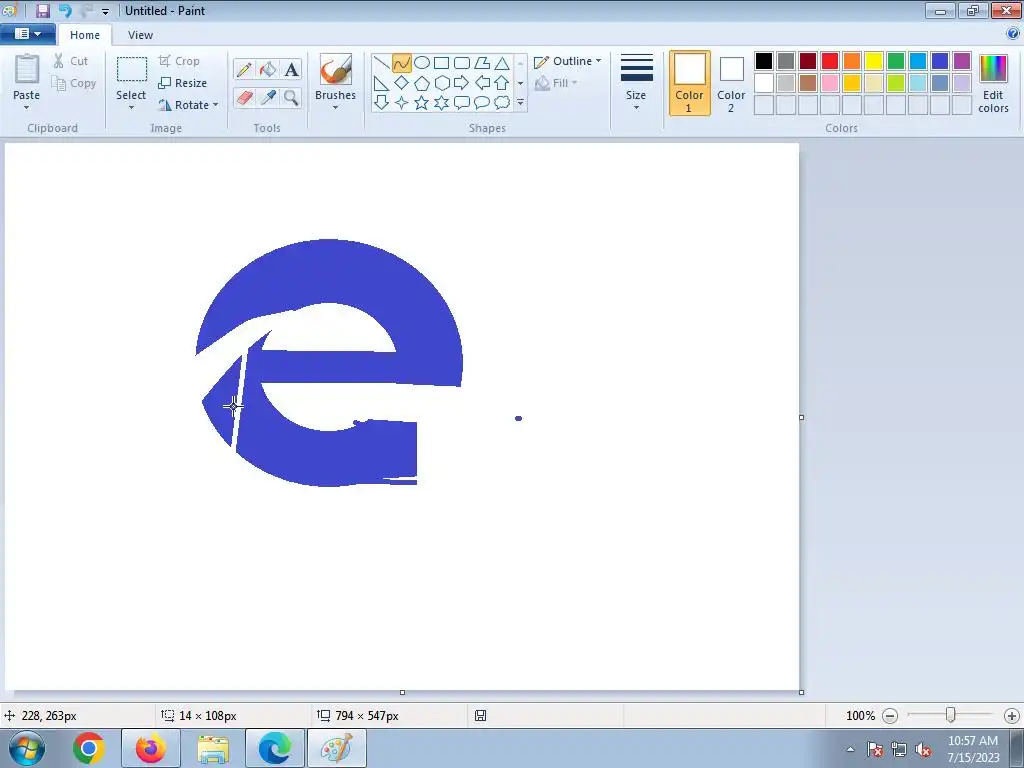Viewport: 1024px width, 768px height.
Task: Choose the Left arrow shape
Action: tap(482, 83)
